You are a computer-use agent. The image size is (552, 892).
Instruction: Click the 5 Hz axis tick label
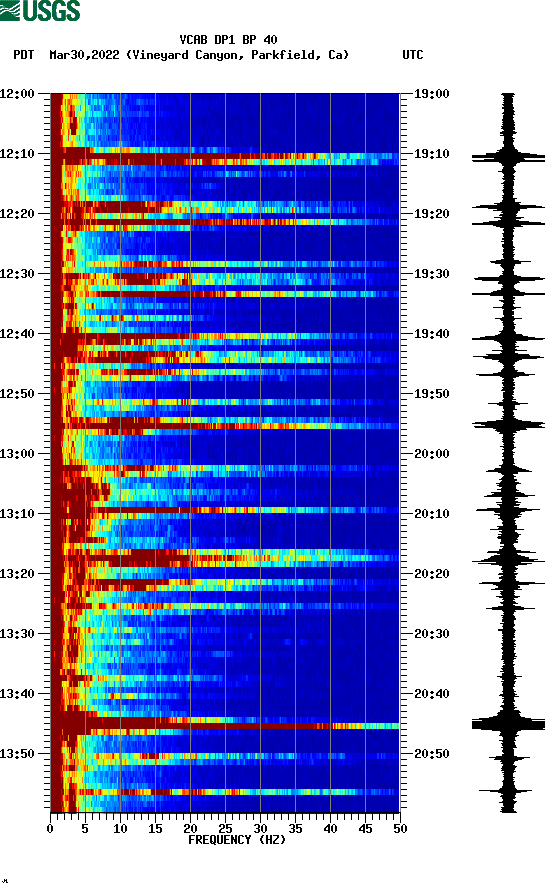(x=85, y=829)
